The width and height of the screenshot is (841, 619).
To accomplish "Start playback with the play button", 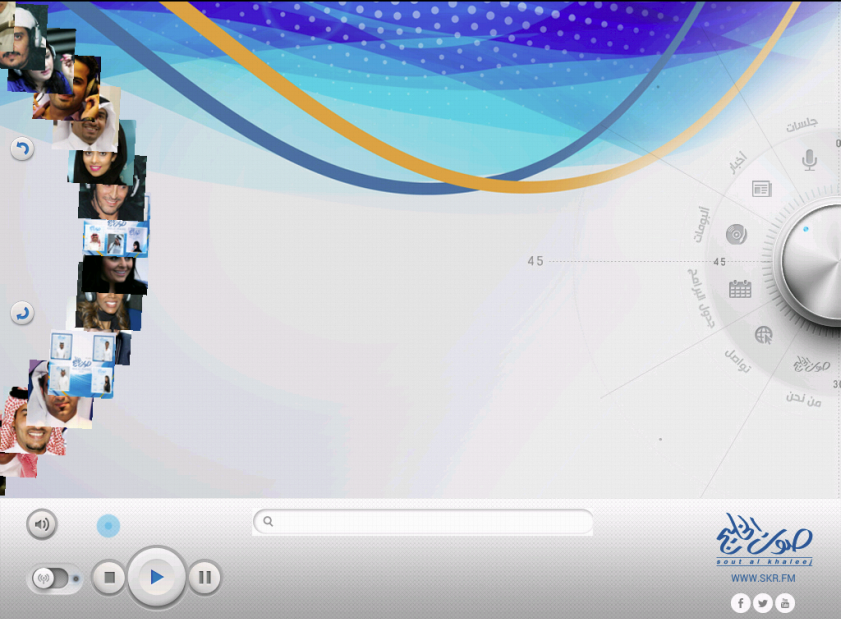I will 156,577.
